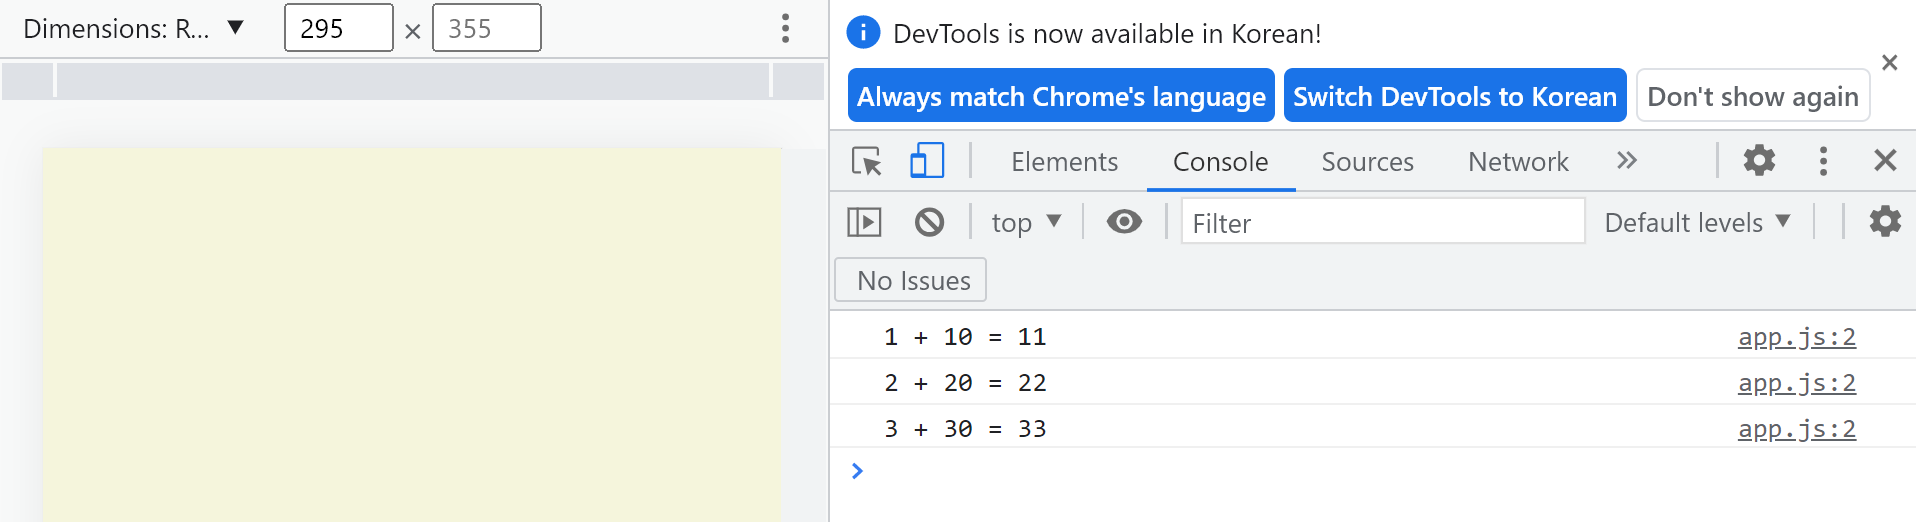The image size is (1916, 522).
Task: Open the Customize DevTools three-dot menu
Action: 1823,161
